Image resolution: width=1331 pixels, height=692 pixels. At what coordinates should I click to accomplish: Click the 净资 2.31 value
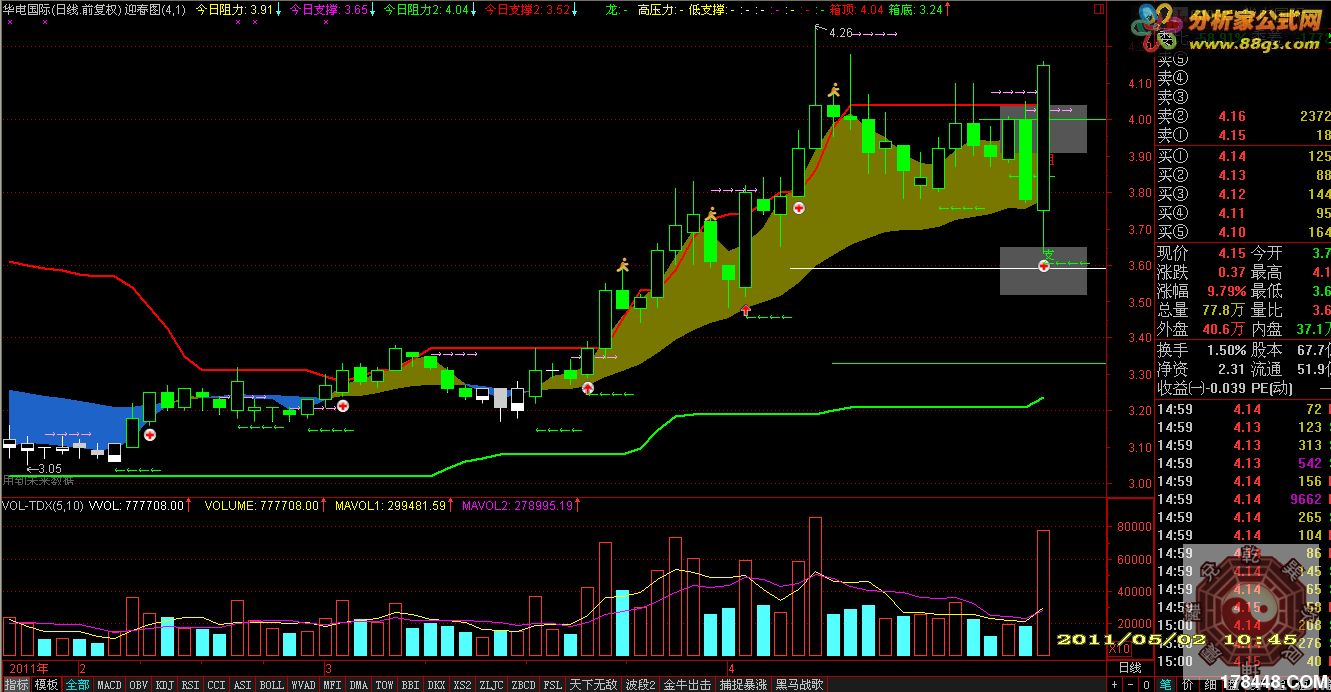coord(1232,369)
